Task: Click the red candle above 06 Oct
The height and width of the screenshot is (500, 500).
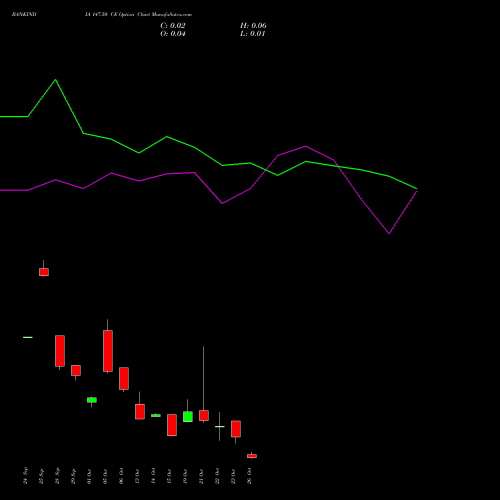Action: point(124,378)
